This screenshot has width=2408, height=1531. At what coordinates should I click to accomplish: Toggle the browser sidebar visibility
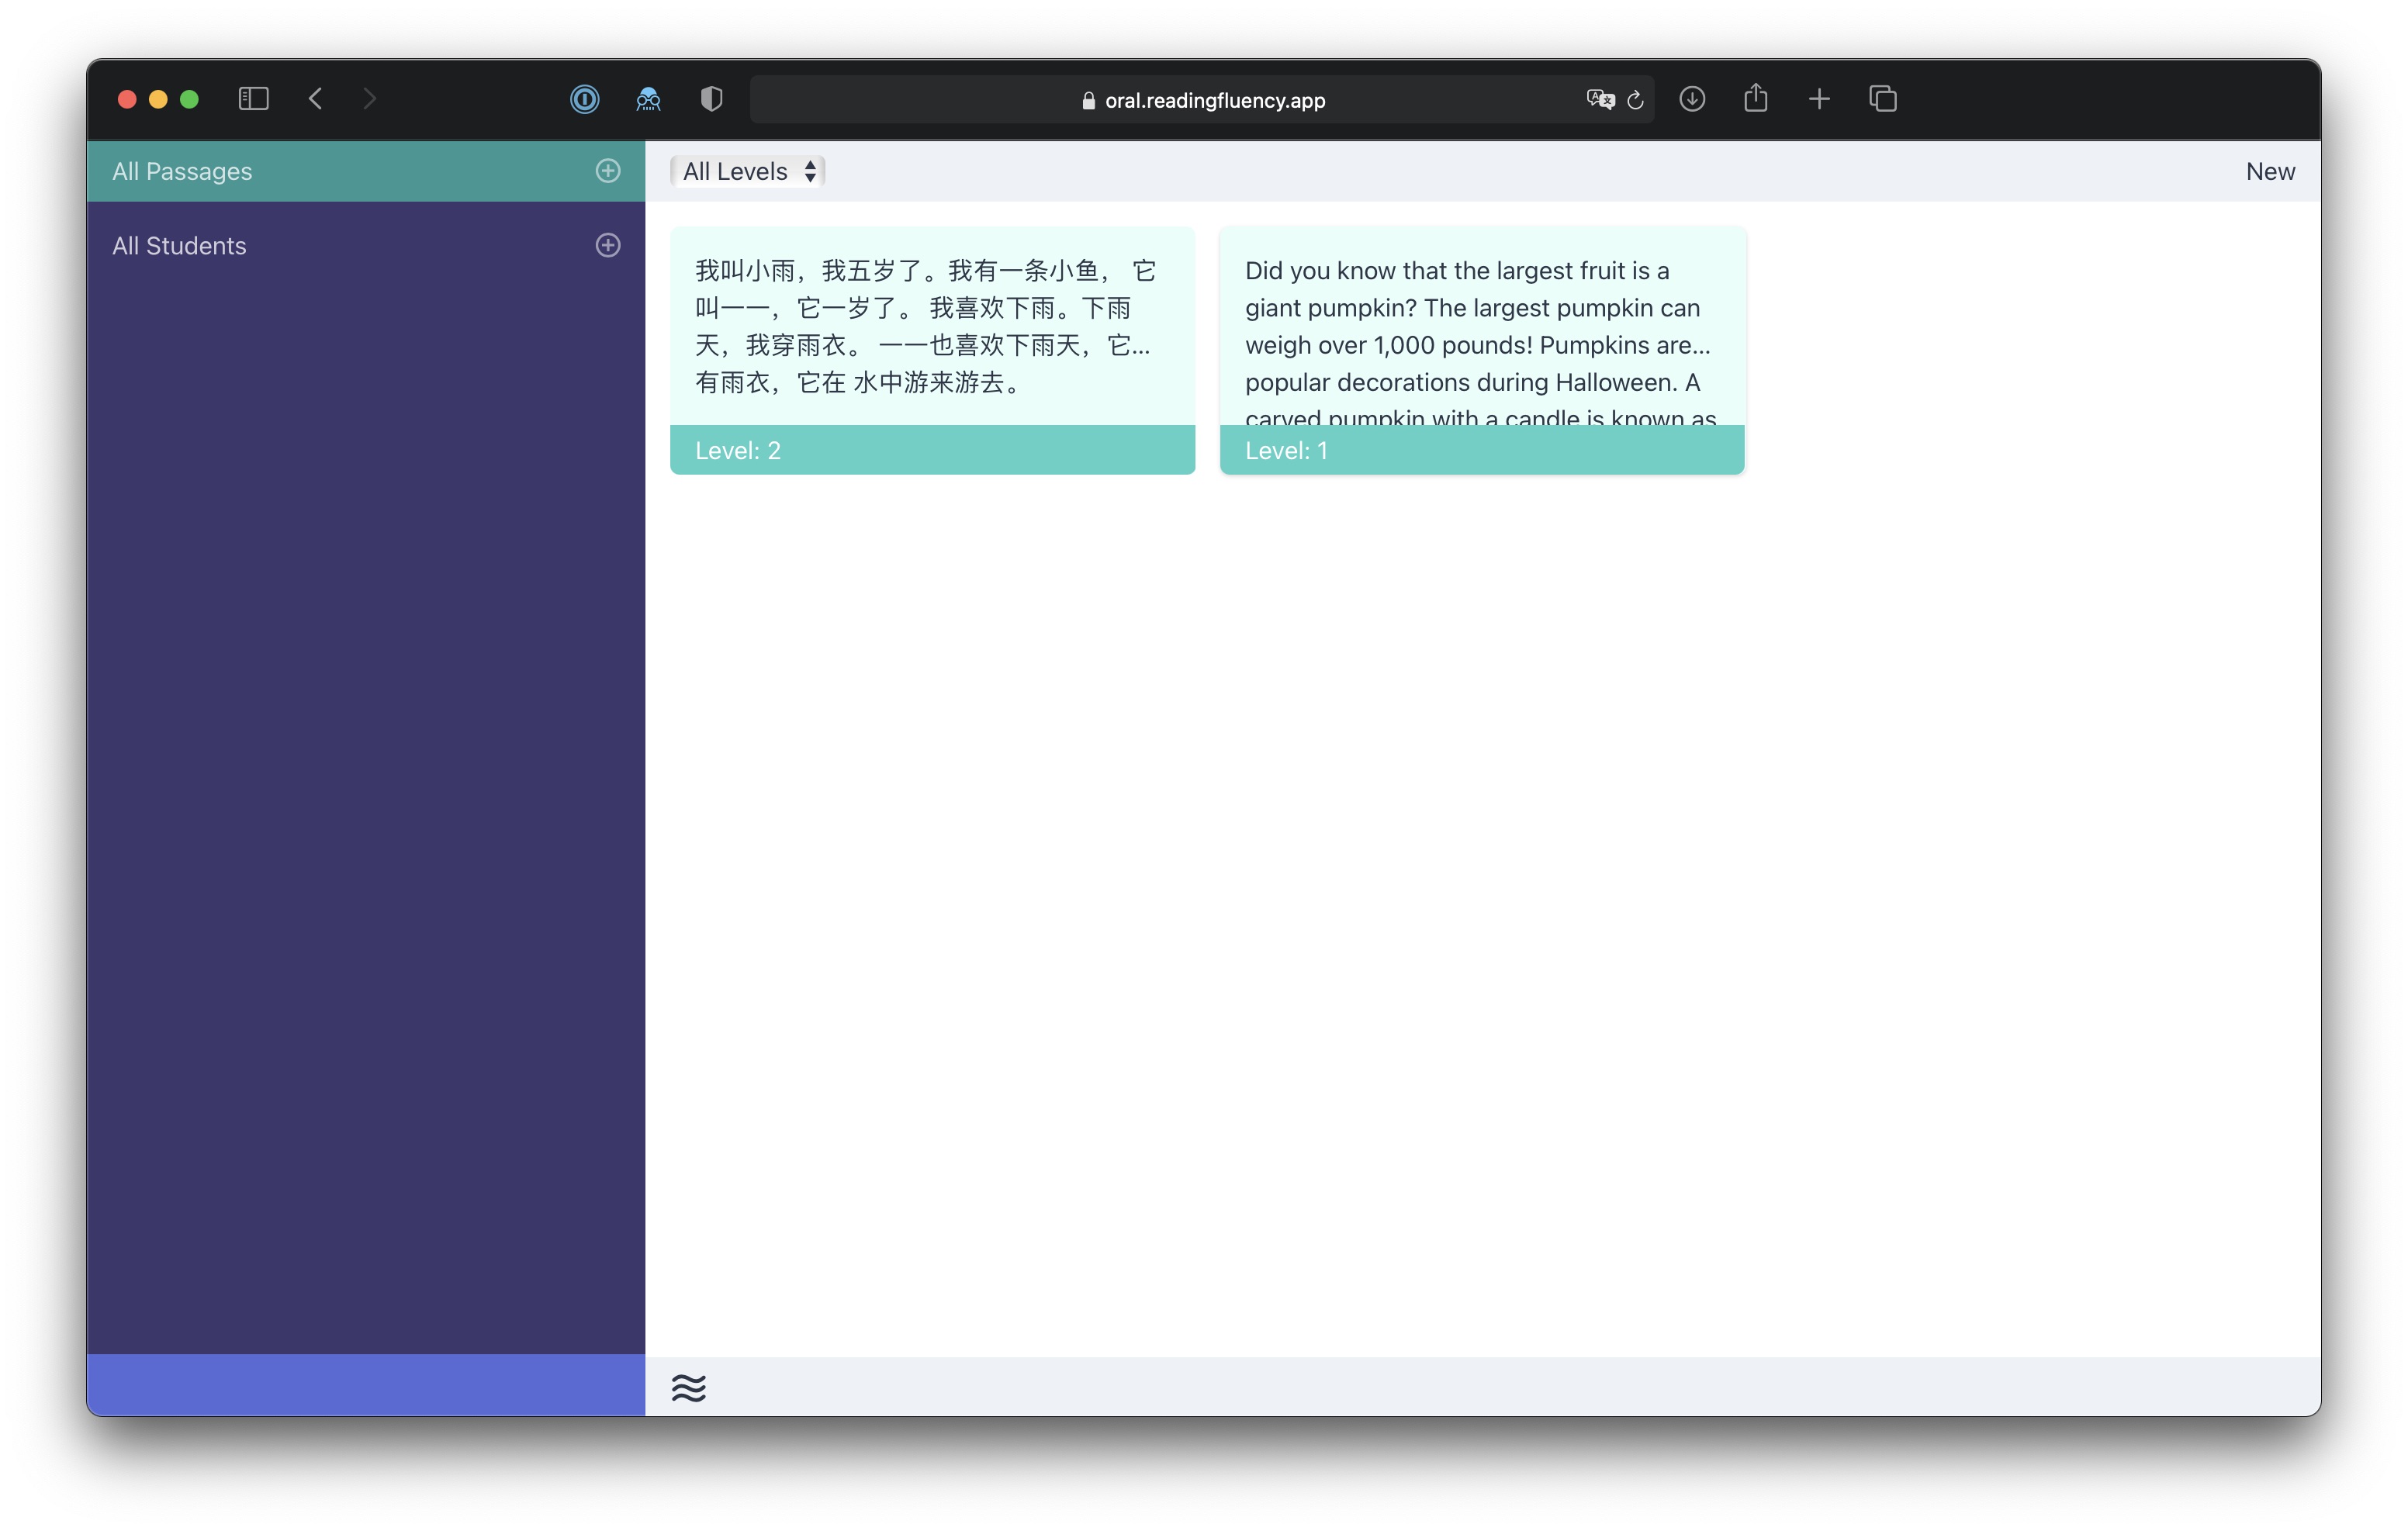point(253,98)
